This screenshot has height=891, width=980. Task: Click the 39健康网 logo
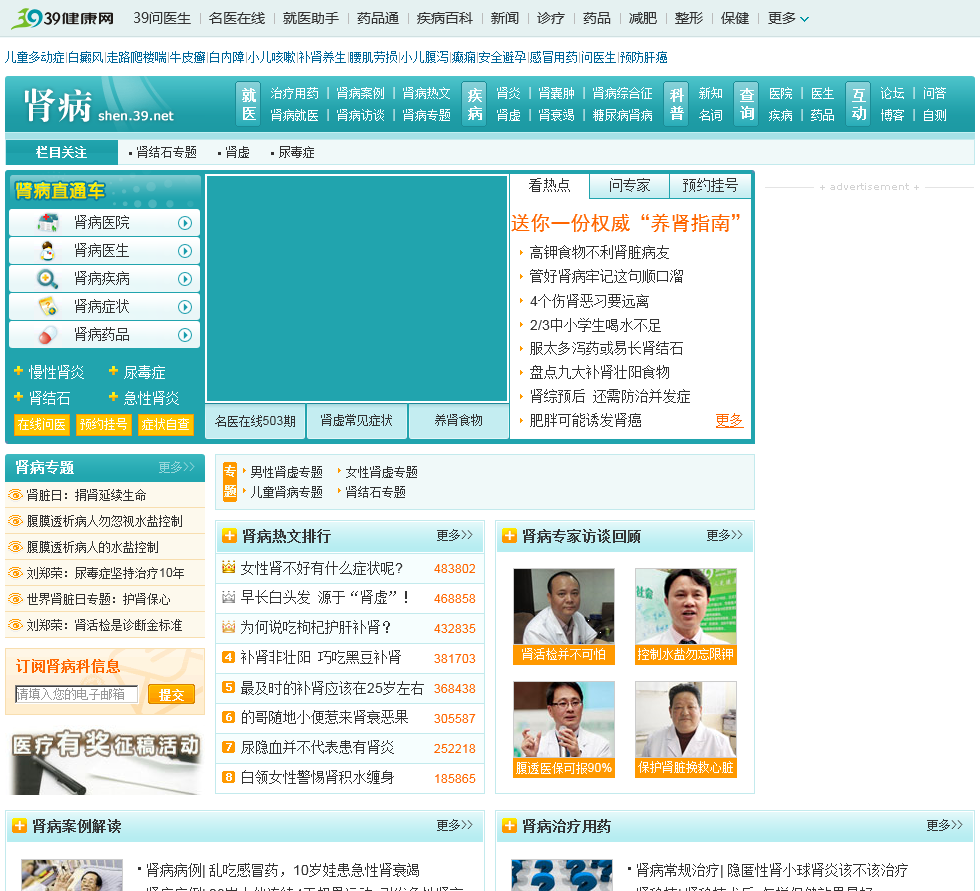pyautogui.click(x=62, y=18)
